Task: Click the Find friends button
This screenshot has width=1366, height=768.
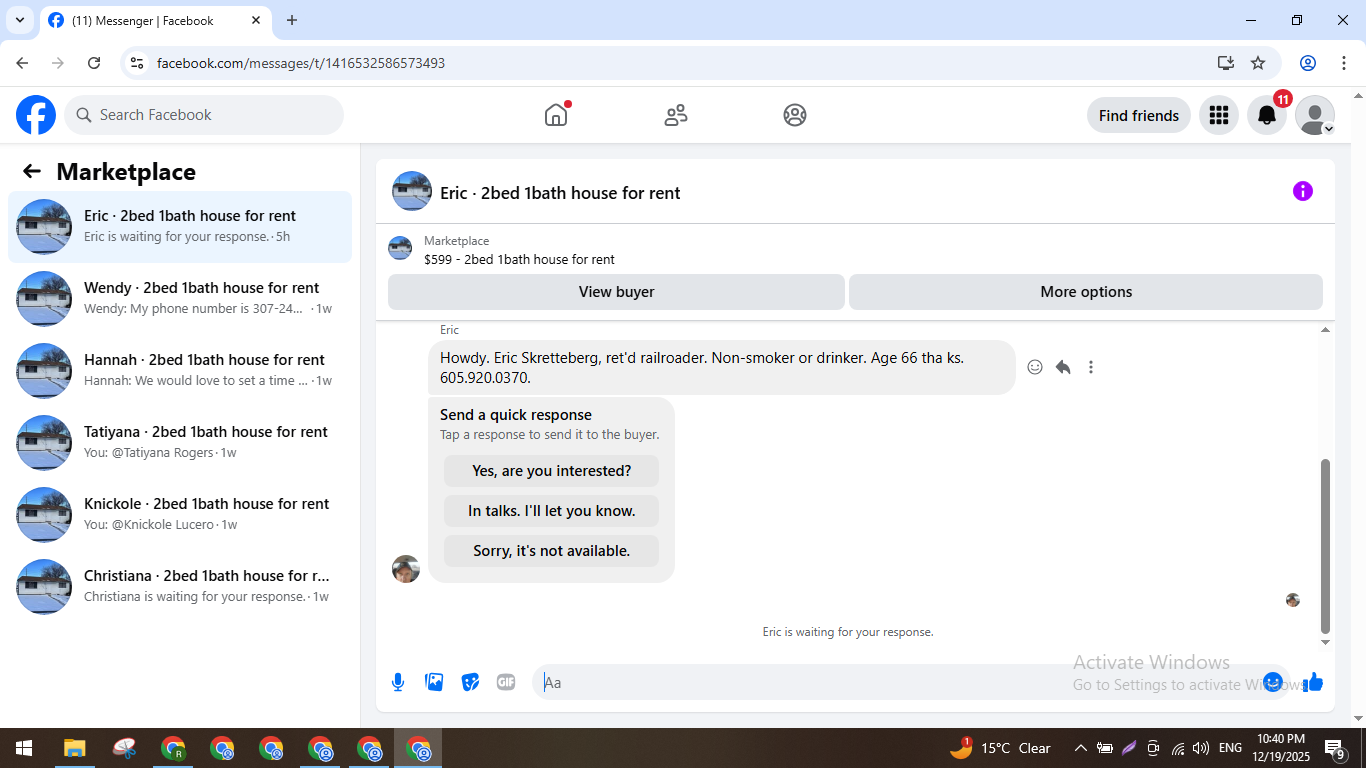Action: click(x=1139, y=115)
